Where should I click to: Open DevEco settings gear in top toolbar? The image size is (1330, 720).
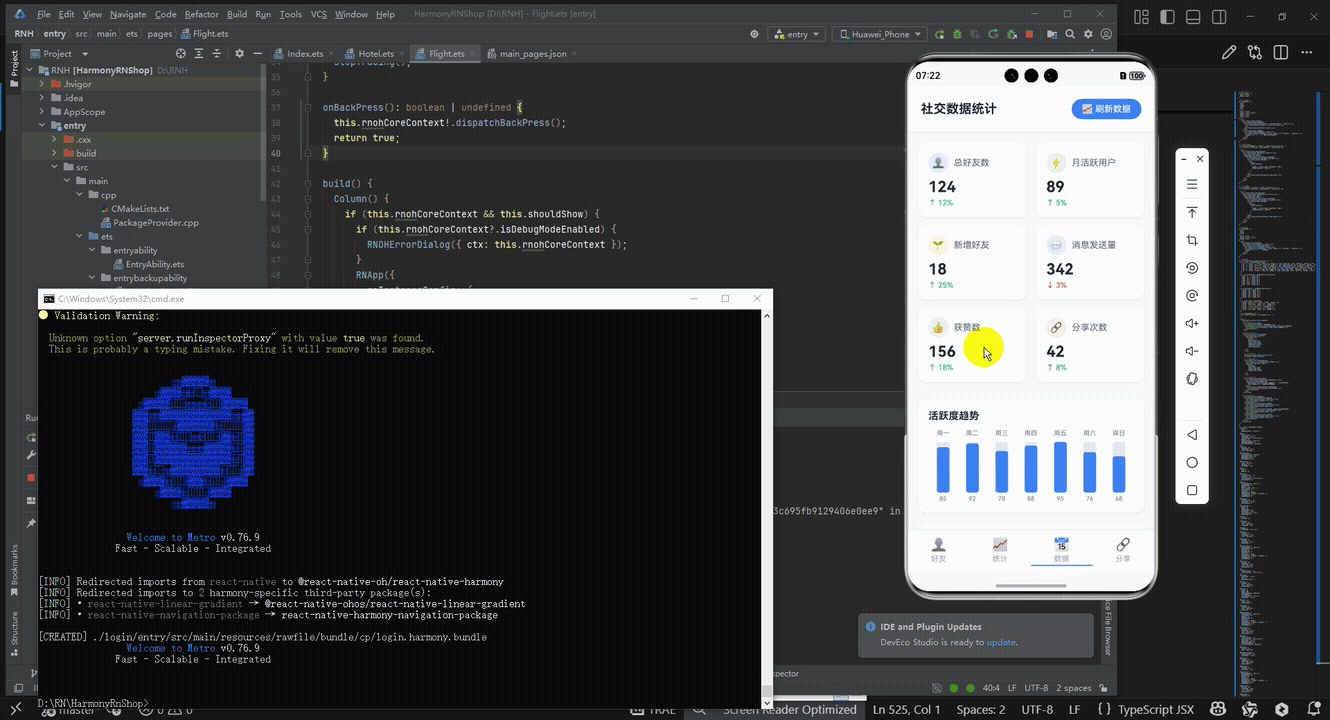pos(1088,34)
